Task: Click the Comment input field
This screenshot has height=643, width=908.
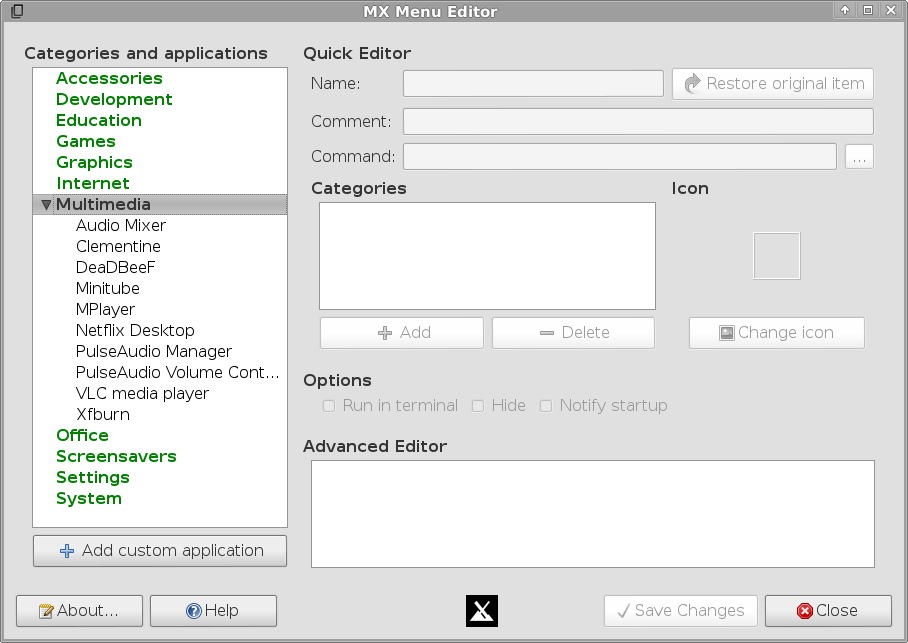Action: coord(638,122)
